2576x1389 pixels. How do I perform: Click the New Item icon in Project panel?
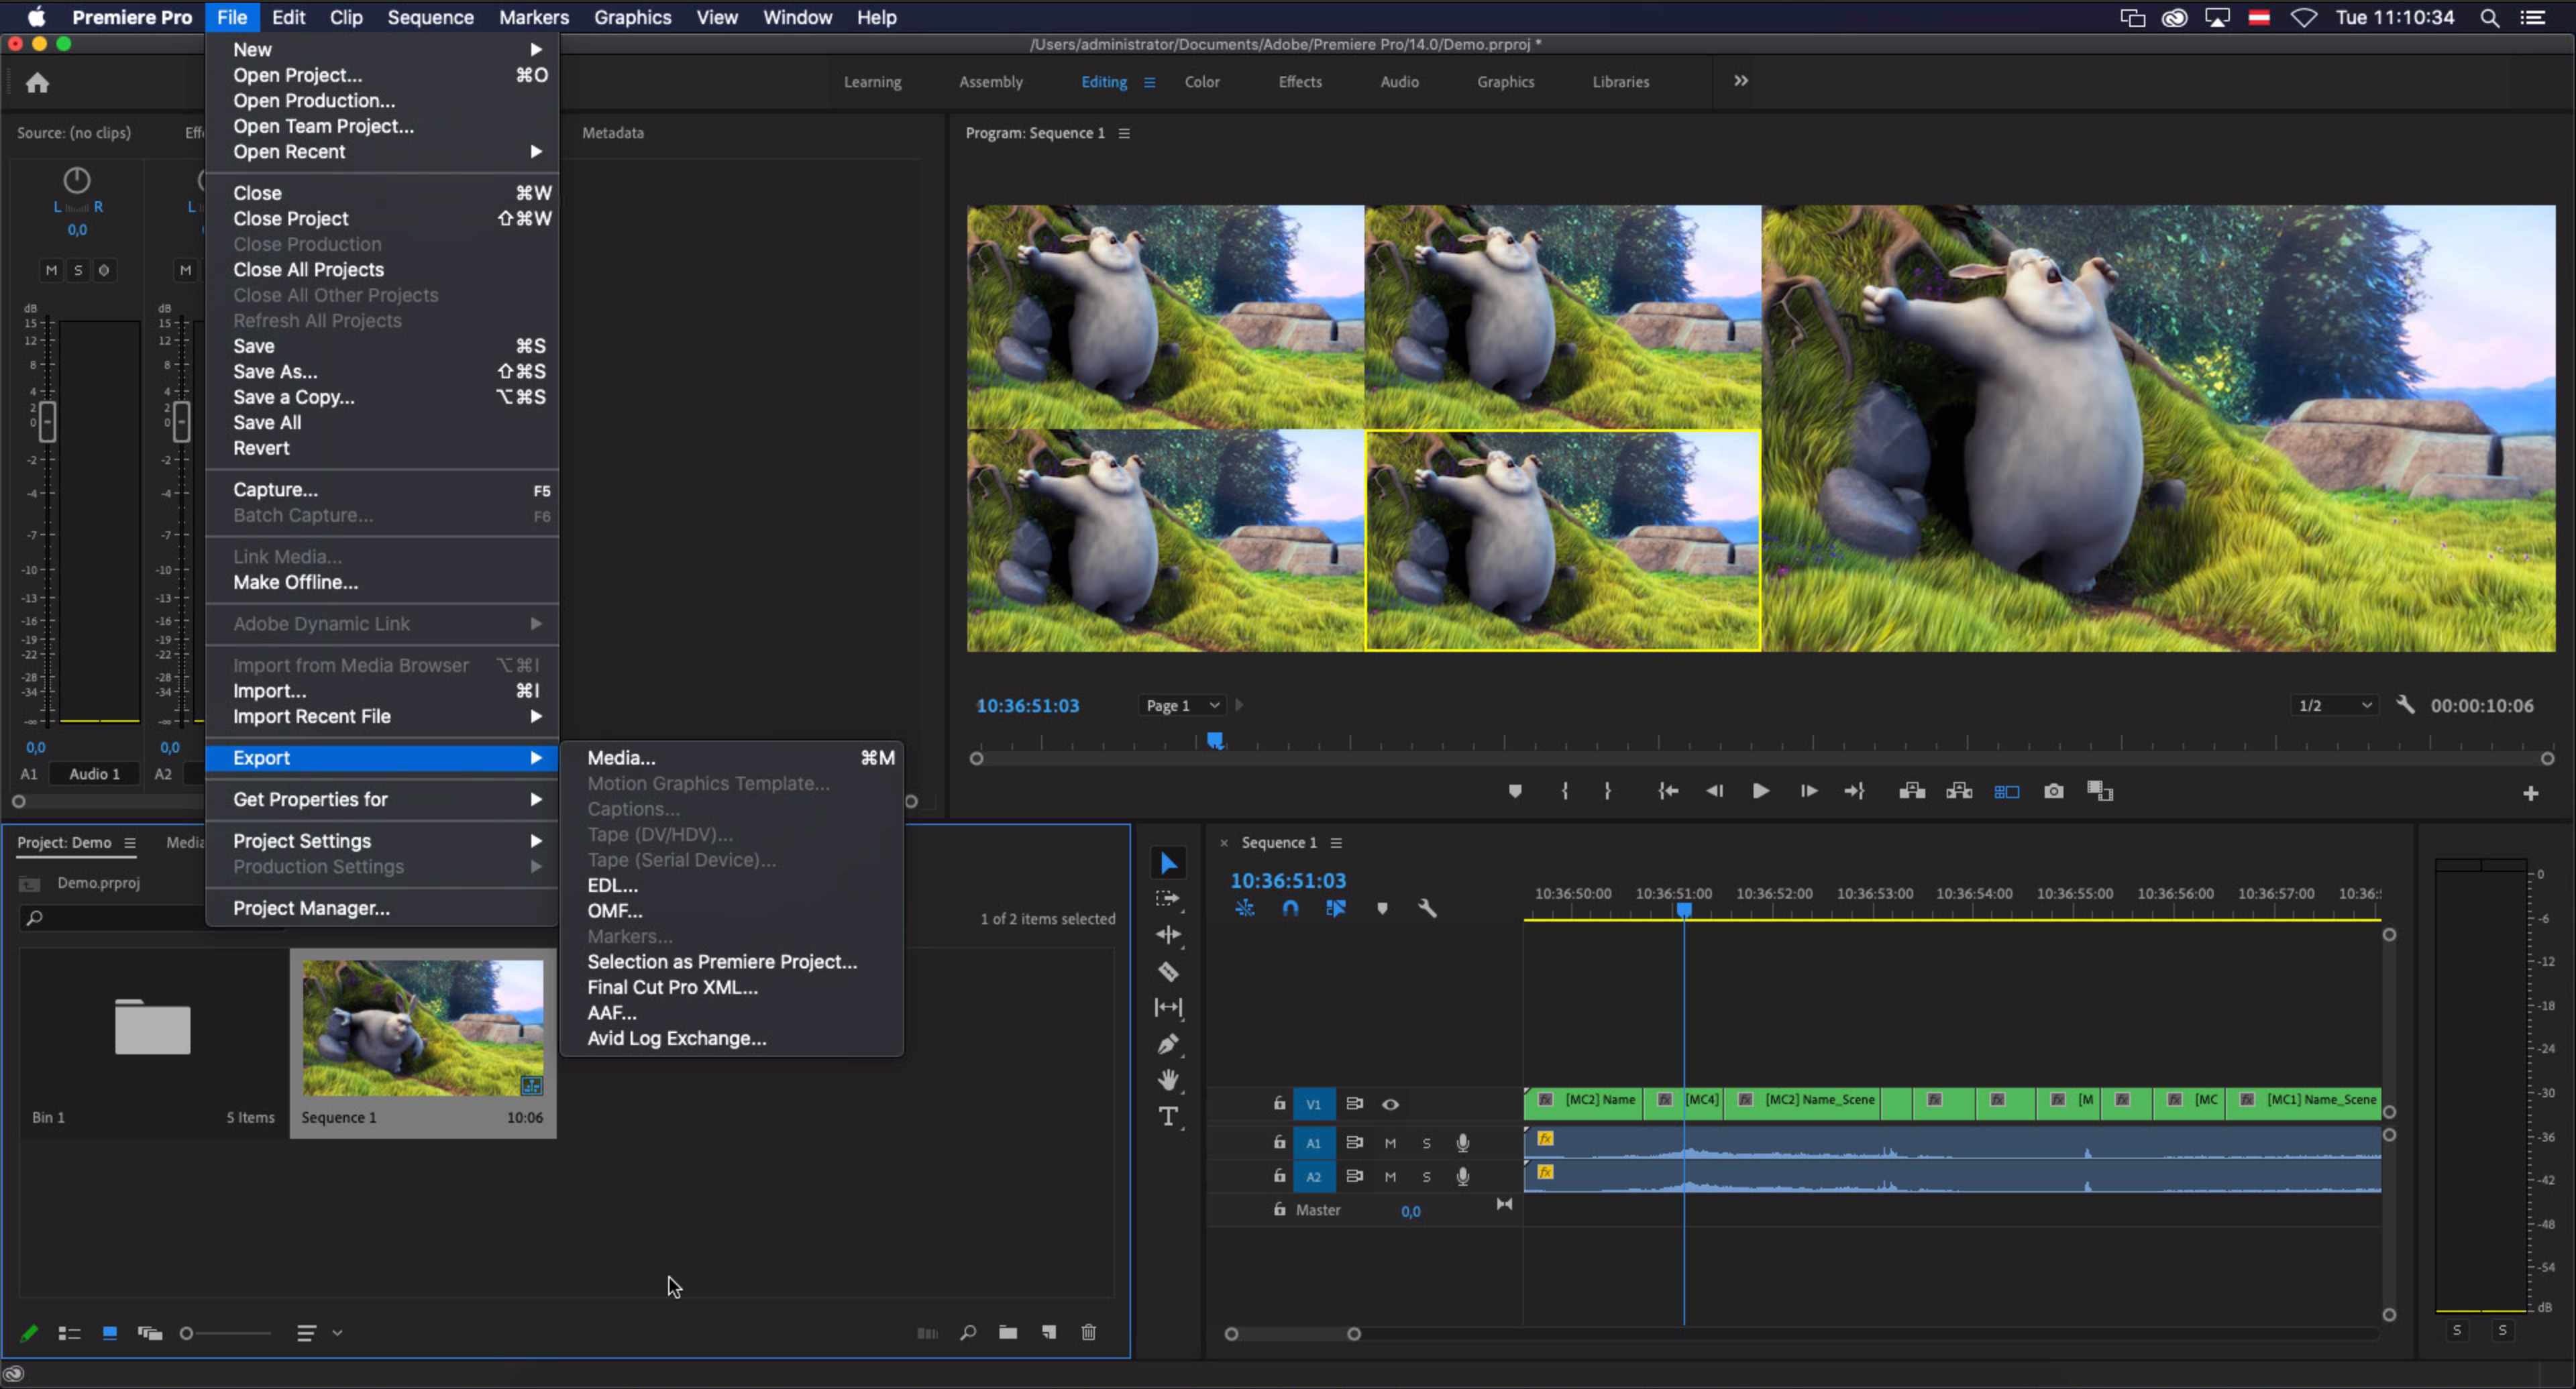1048,1332
